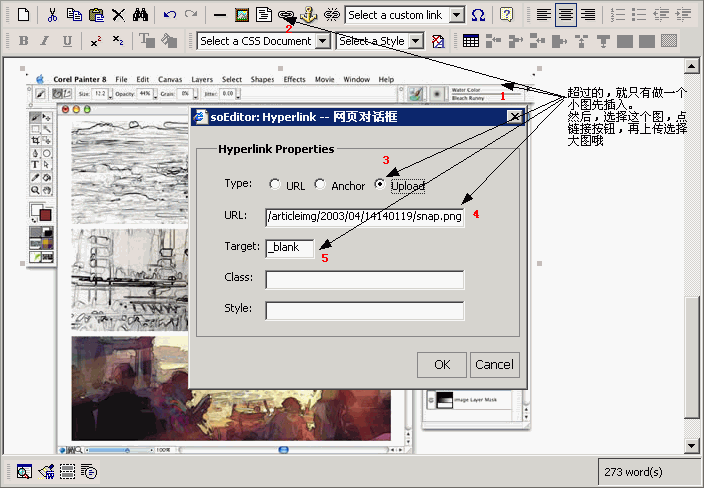Click editor scrollbar down arrow
This screenshot has height=488, width=704.
pyautogui.click(x=691, y=446)
